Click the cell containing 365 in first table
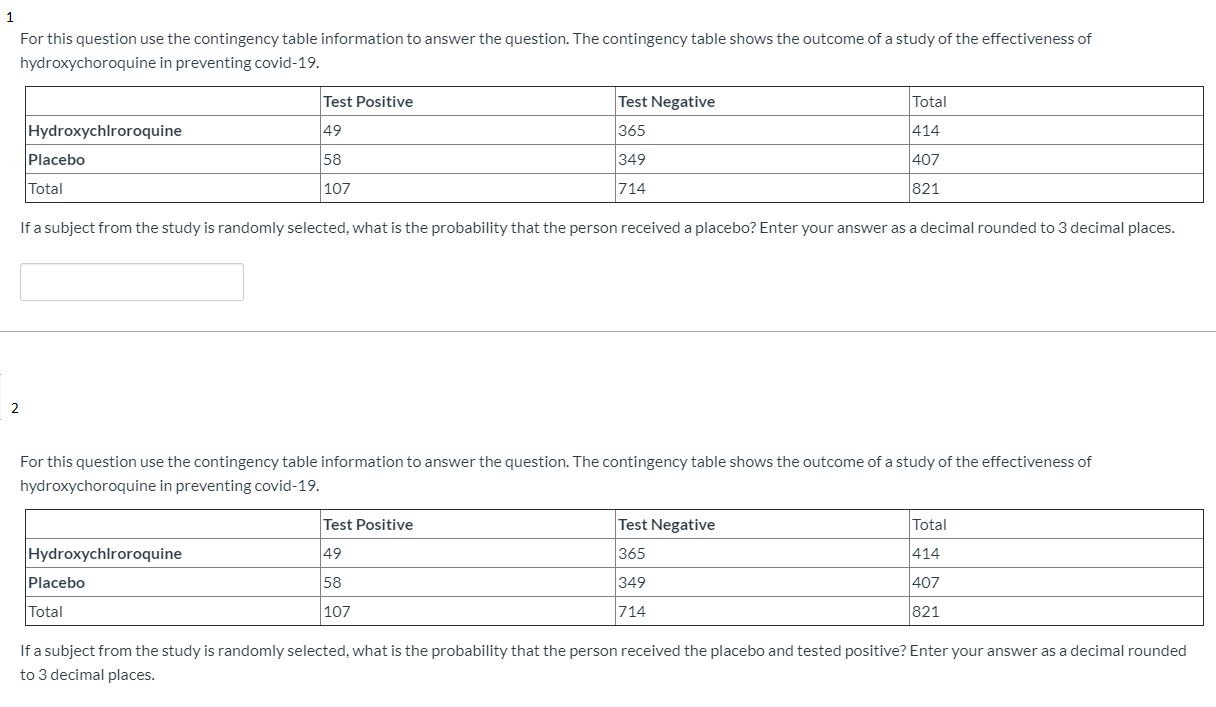1216x707 pixels. coord(630,130)
